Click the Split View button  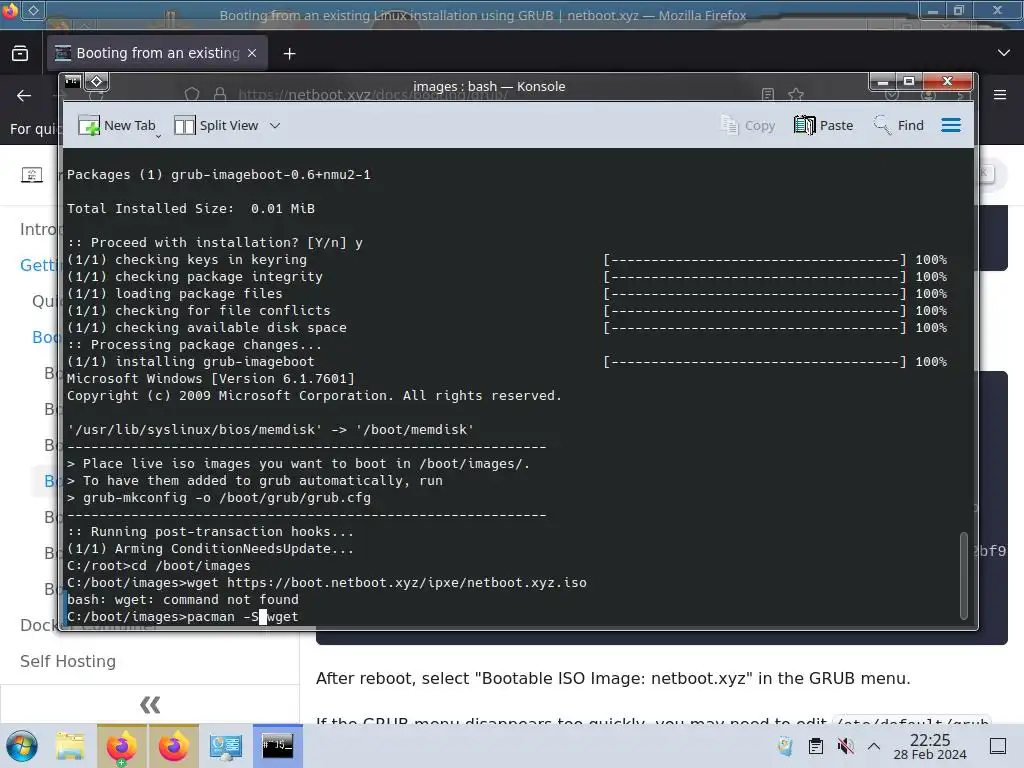coord(216,125)
